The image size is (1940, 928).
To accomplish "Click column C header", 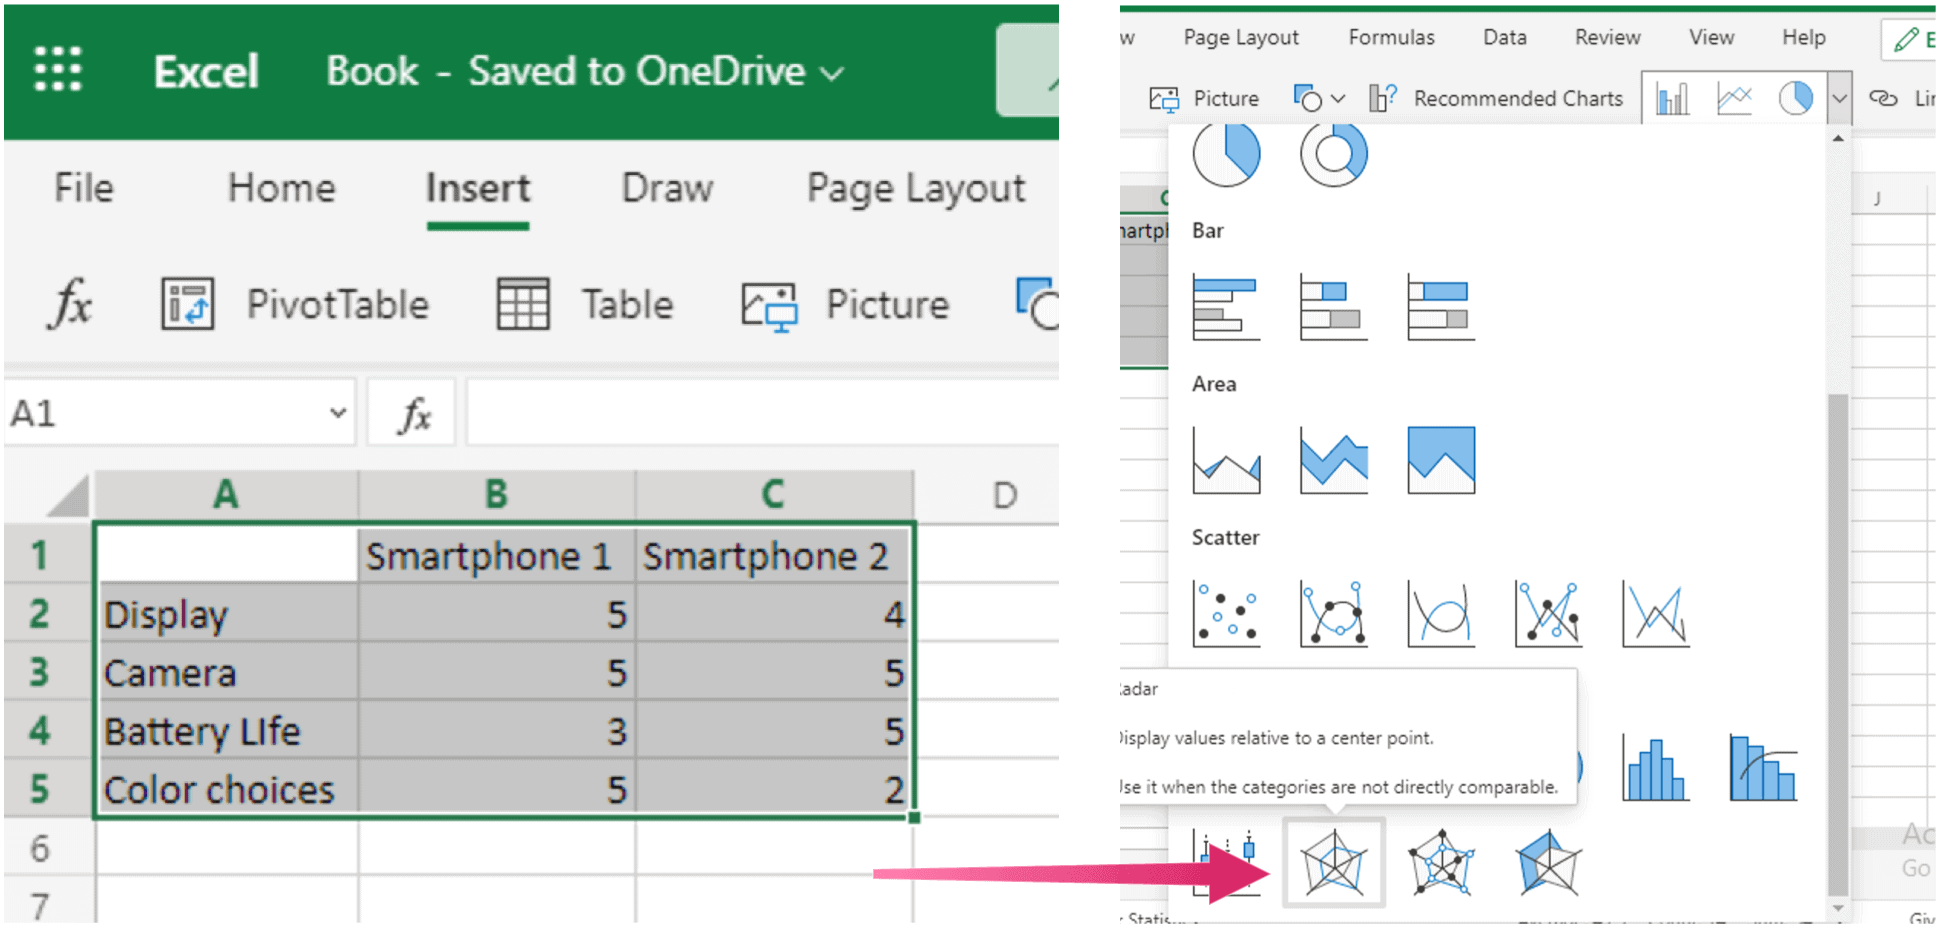I will click(772, 494).
